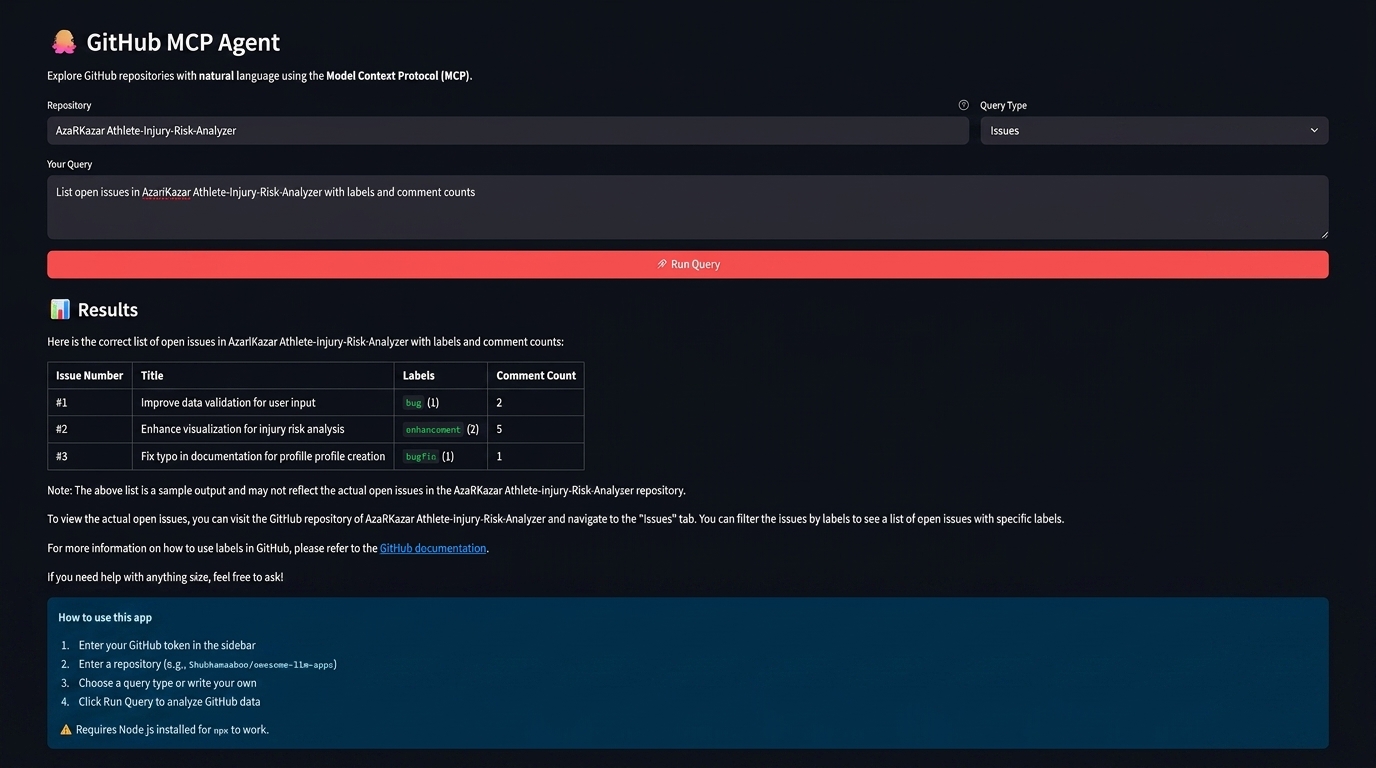
Task: Click the warning icon near Node.js requirement
Action: (x=66, y=730)
